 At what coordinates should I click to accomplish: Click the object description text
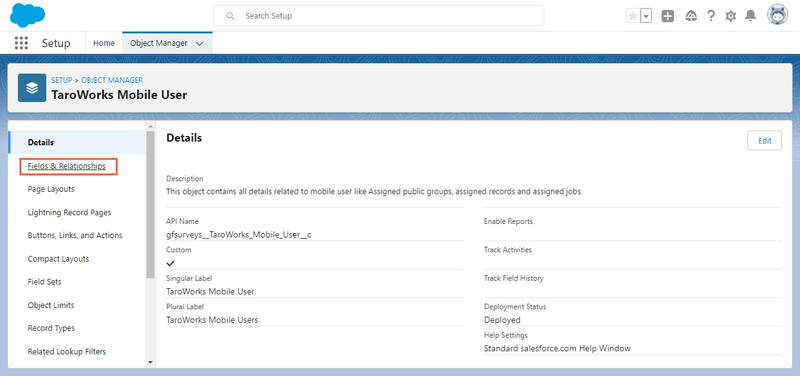click(x=373, y=192)
